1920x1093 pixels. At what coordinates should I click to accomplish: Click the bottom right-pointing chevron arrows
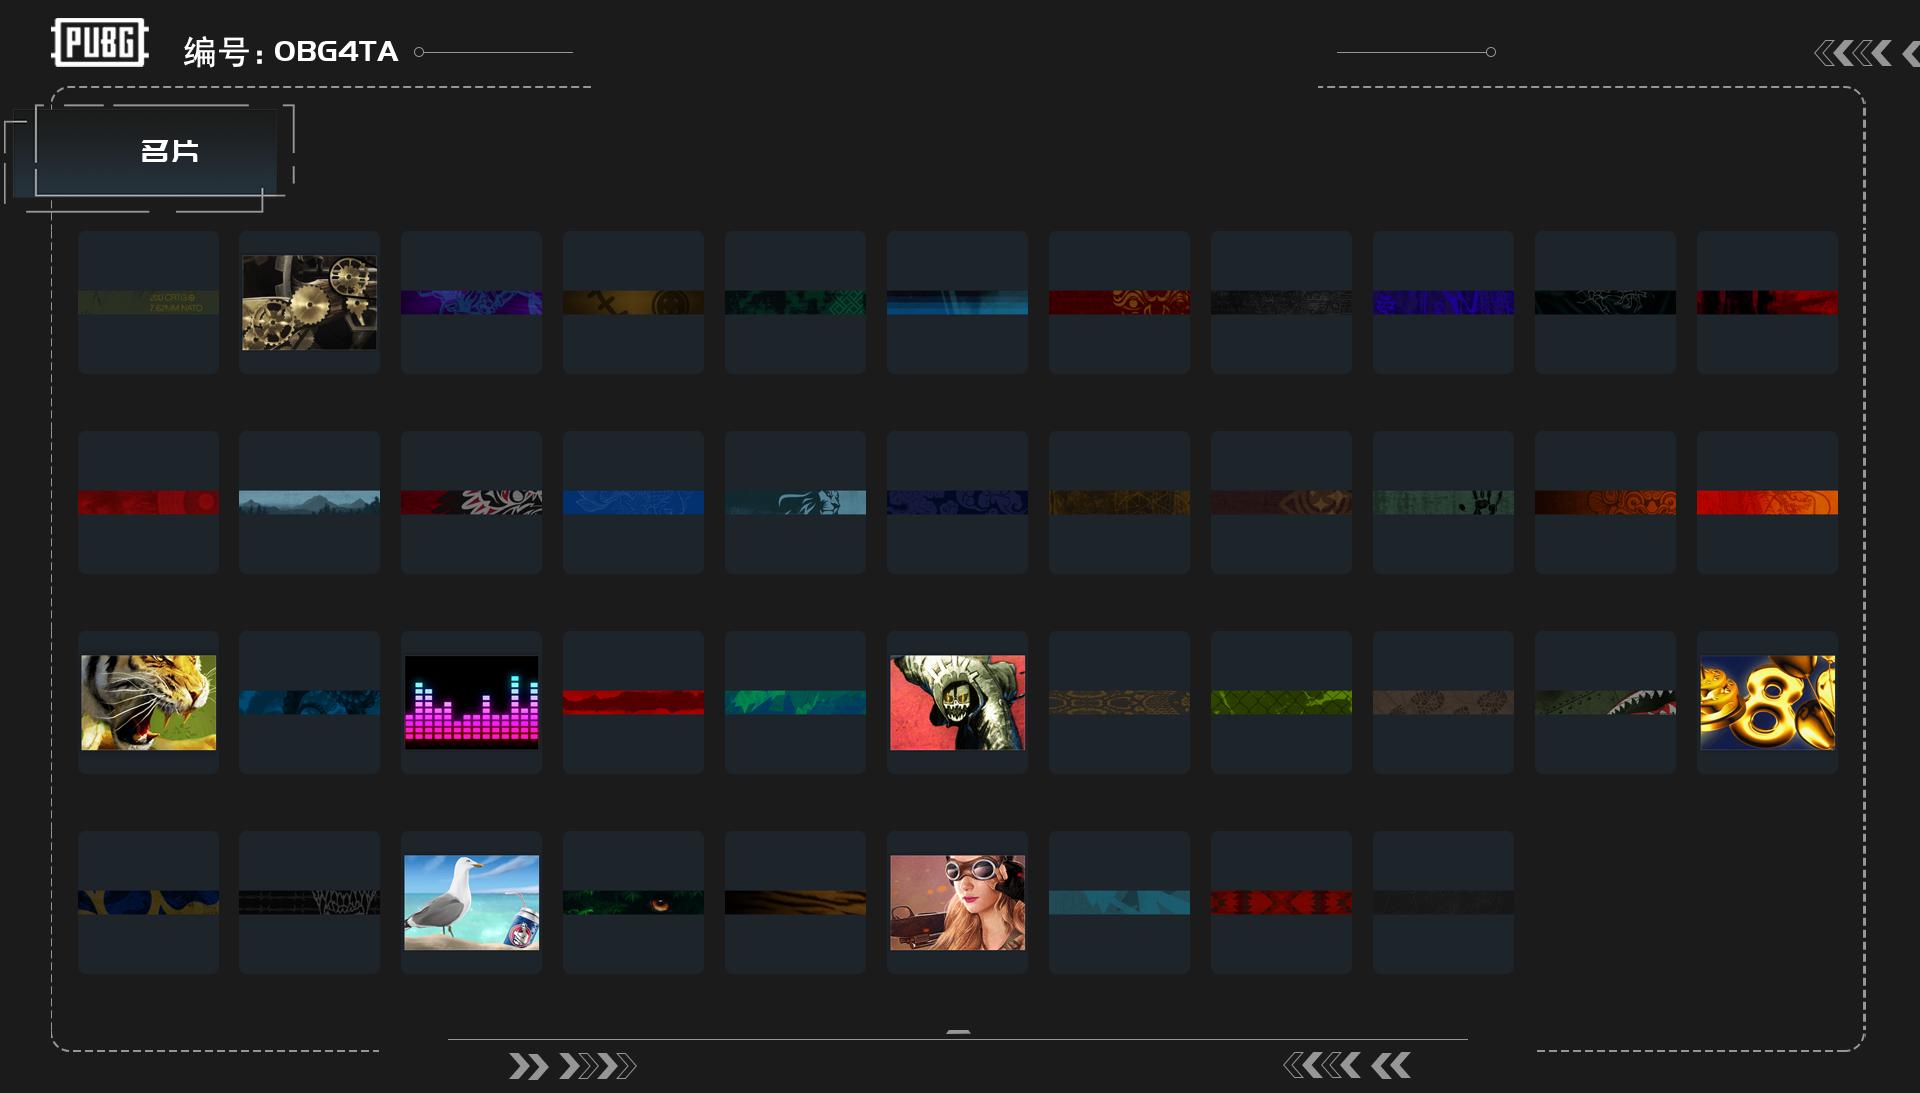[x=572, y=1066]
